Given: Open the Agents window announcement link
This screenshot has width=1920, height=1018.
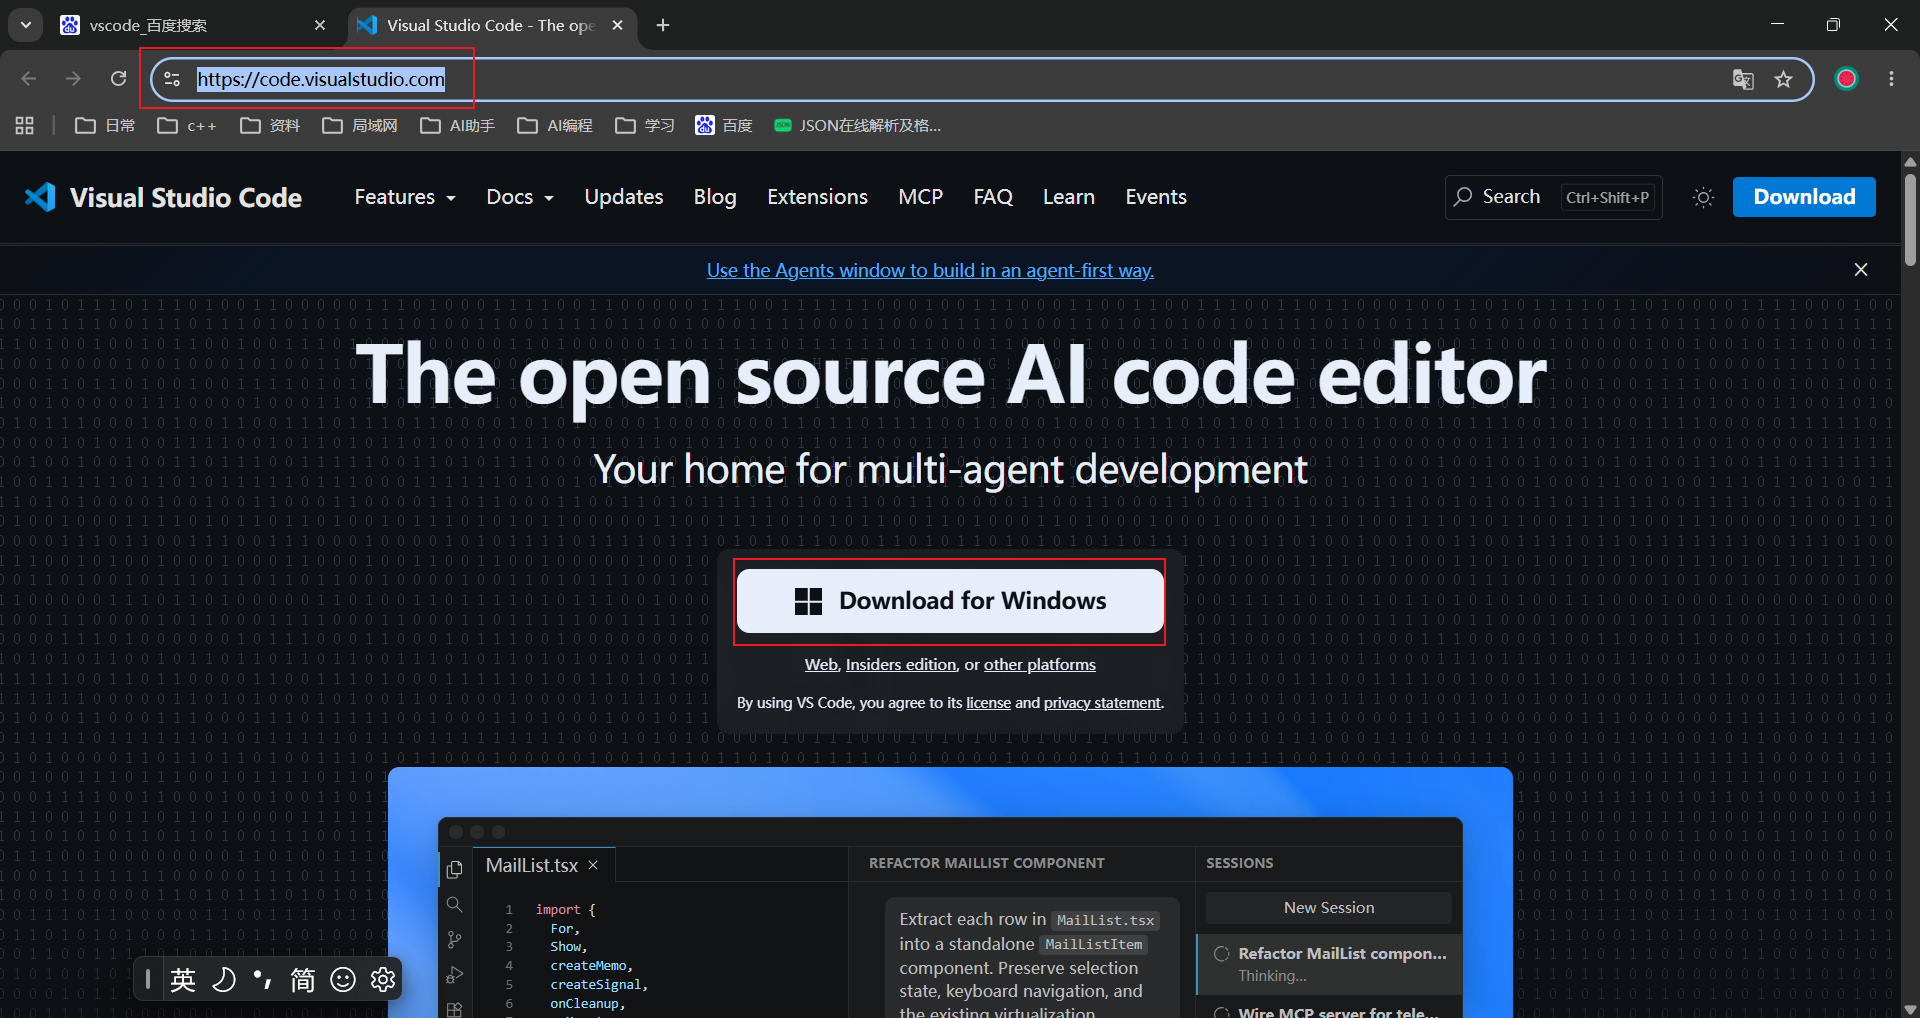Looking at the screenshot, I should coord(930,270).
